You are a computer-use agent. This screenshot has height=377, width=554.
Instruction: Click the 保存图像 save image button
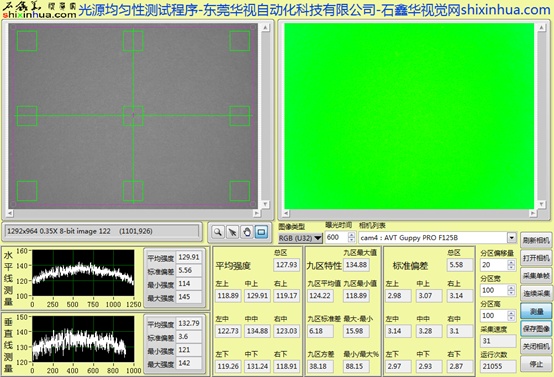point(536,329)
